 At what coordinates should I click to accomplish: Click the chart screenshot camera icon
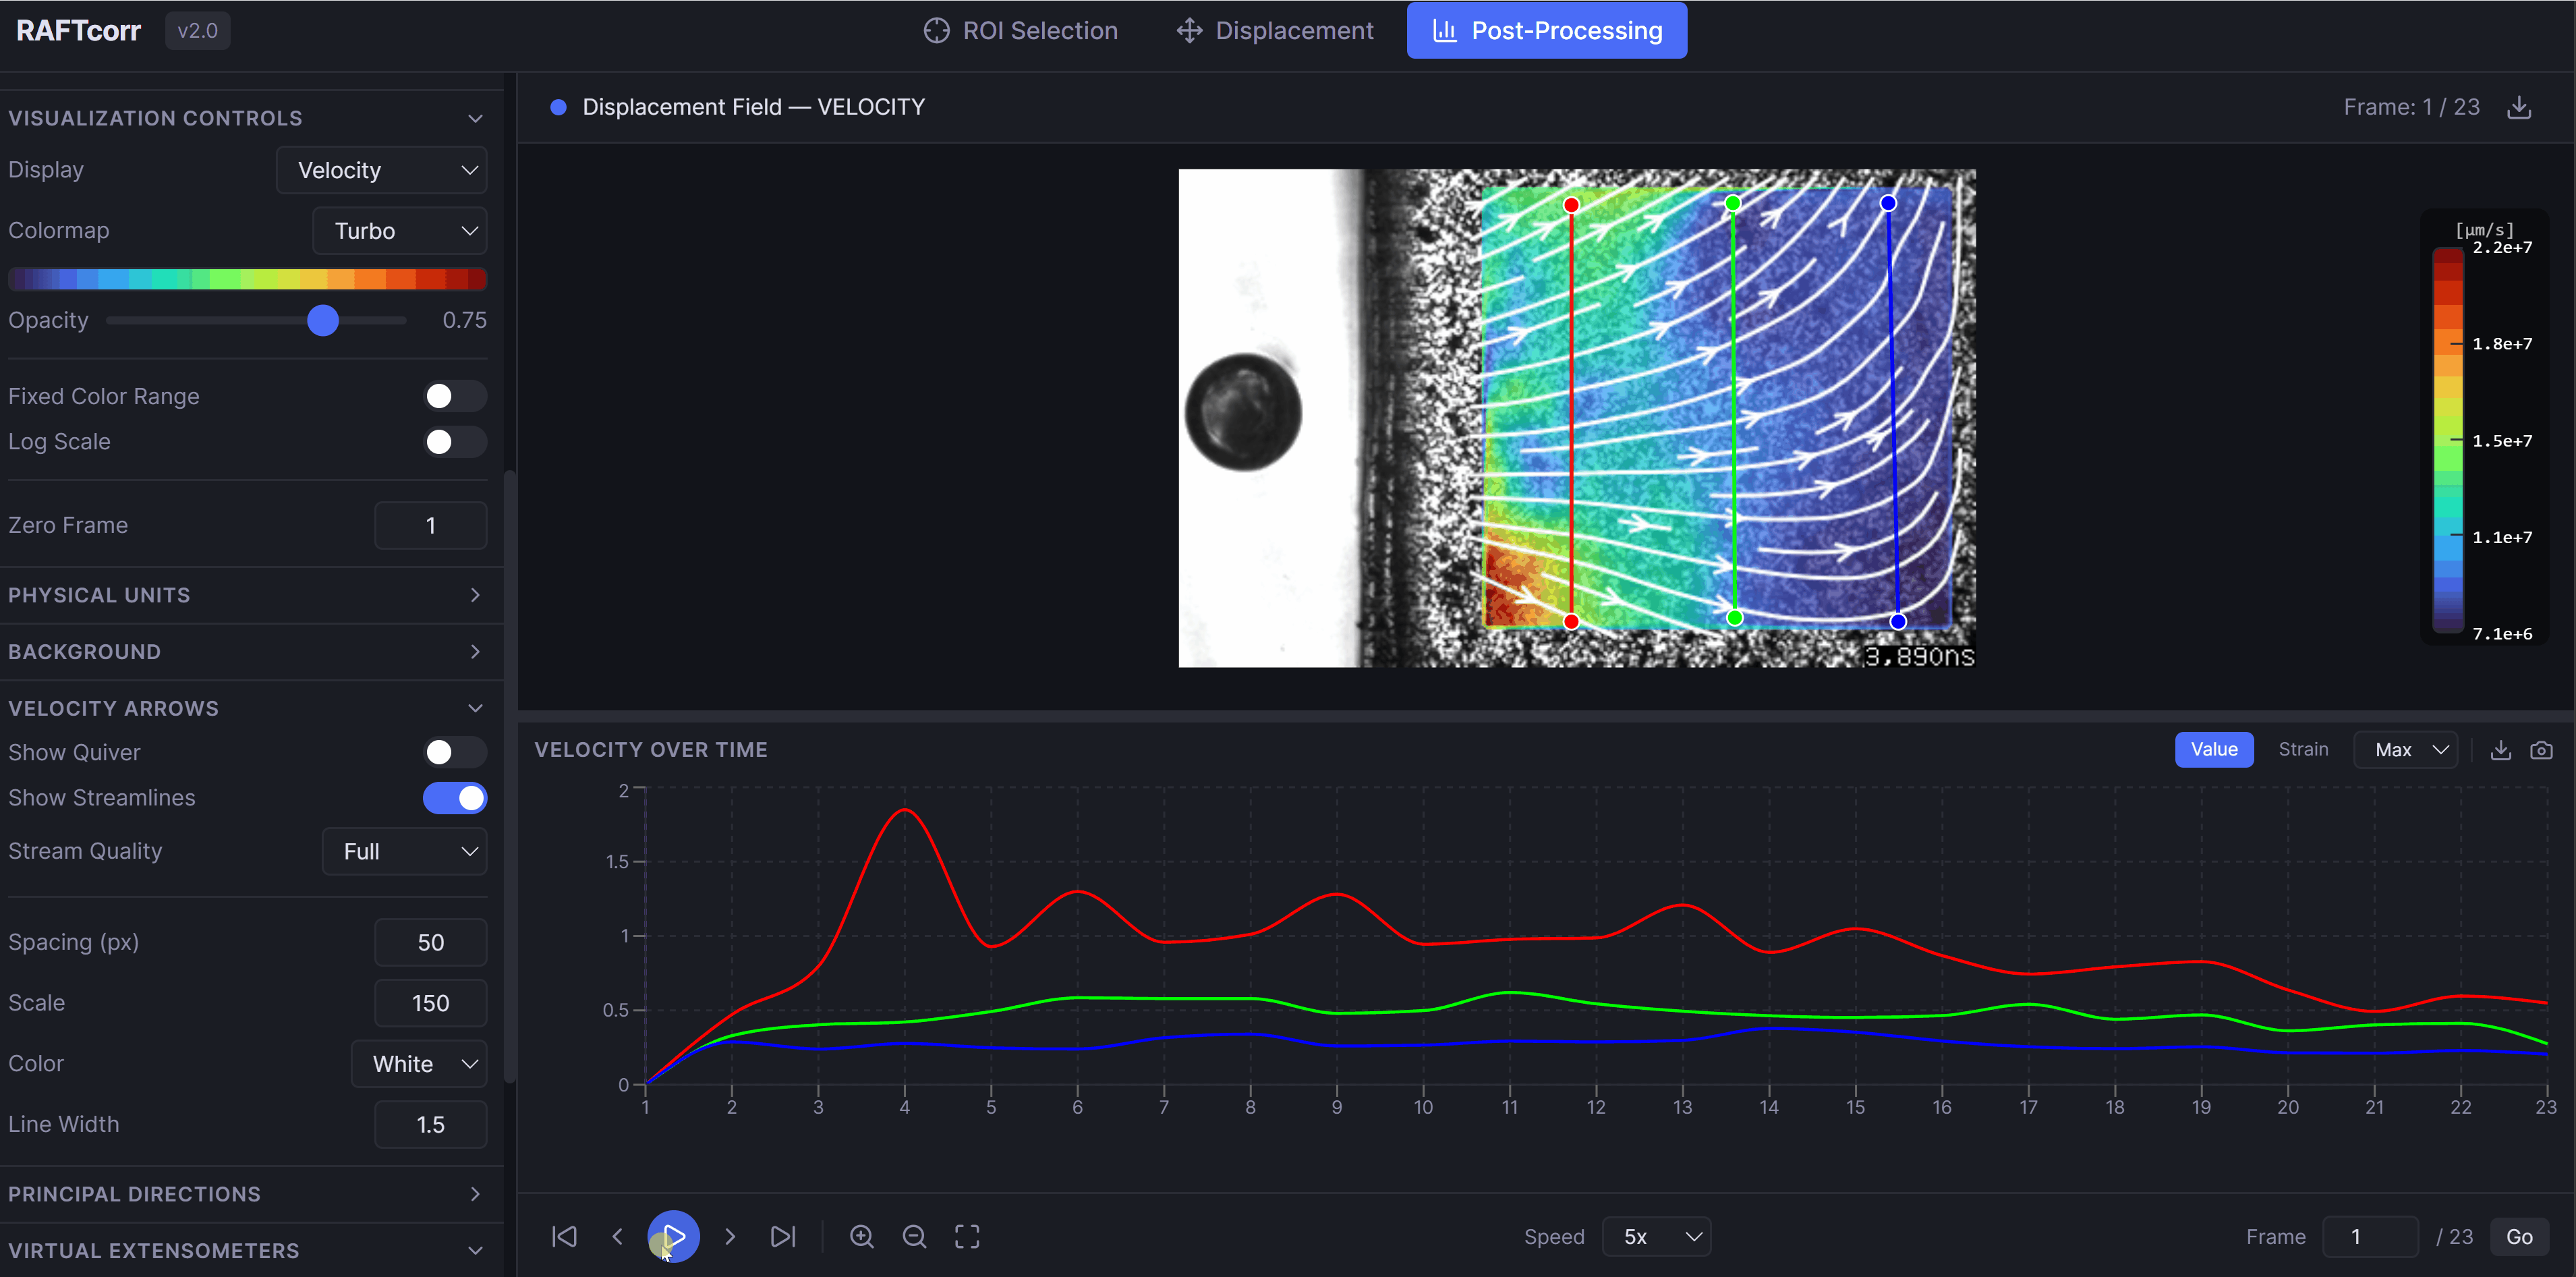click(x=2541, y=750)
